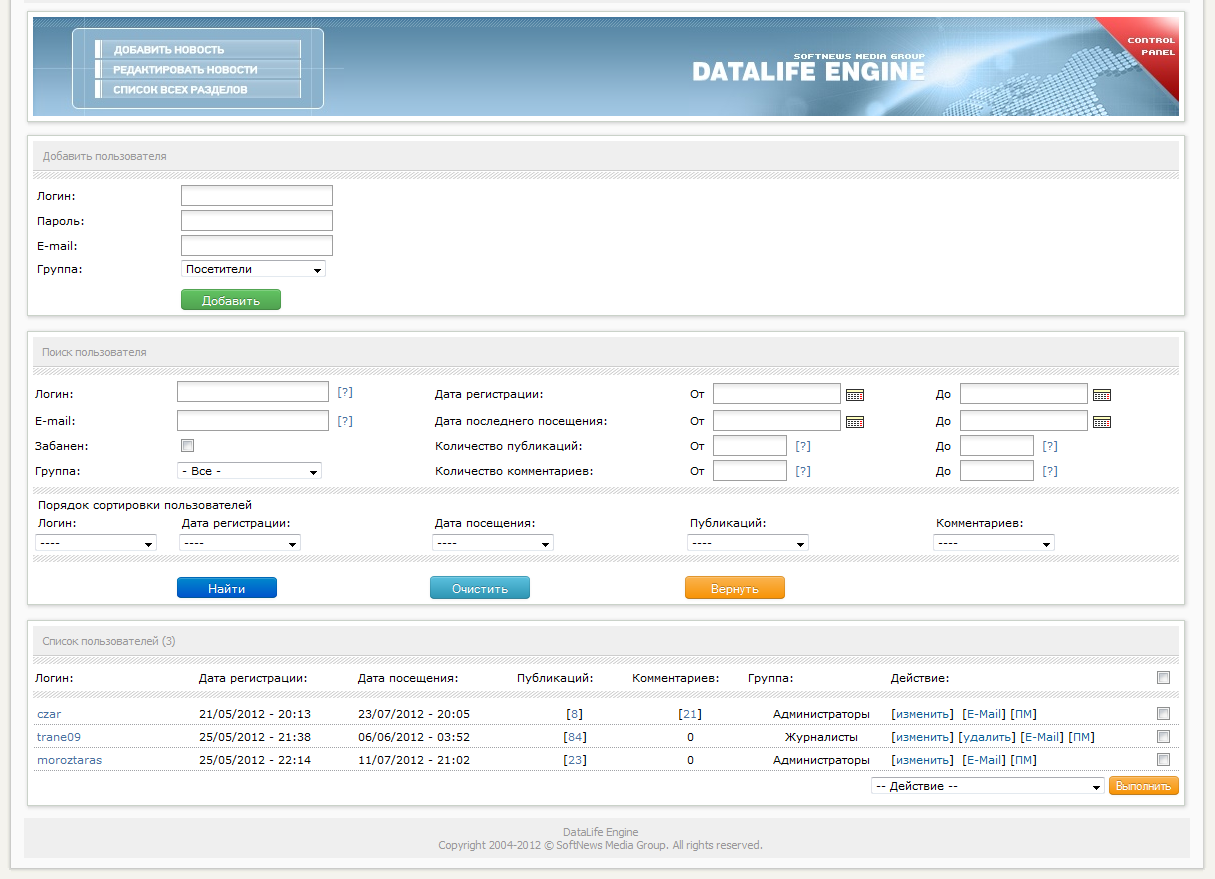
Task: Expand the Действие bulk action dropdown
Action: coord(987,786)
